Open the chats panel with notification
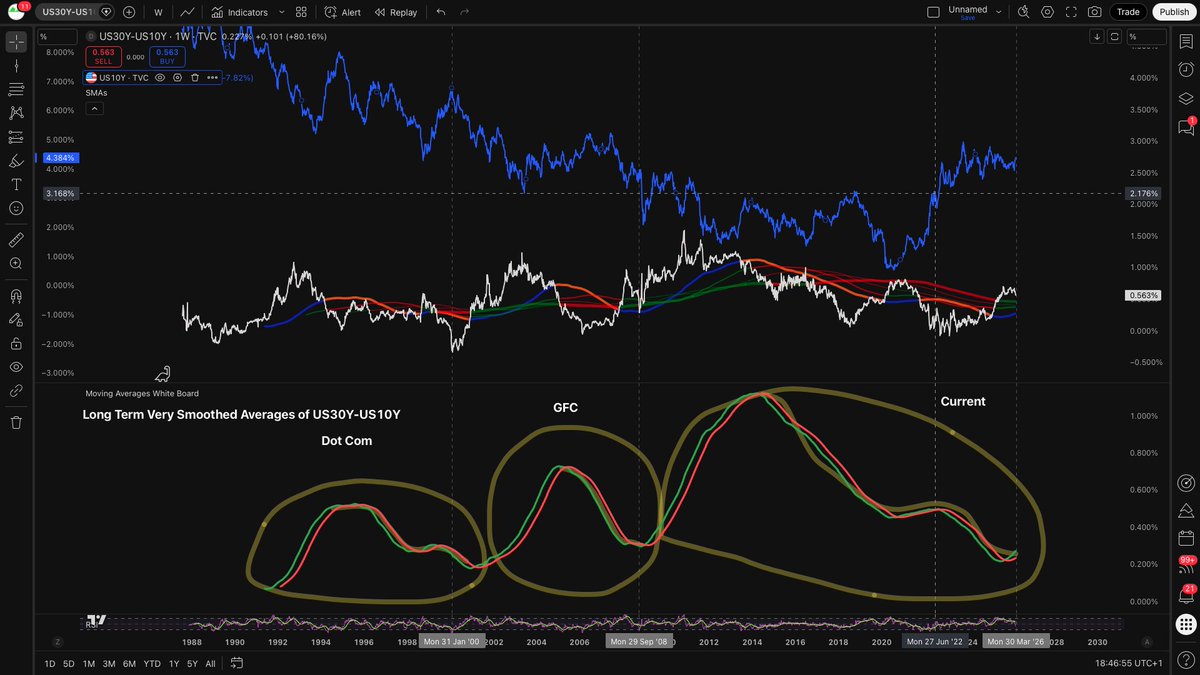The image size is (1200, 675). coord(1185,127)
